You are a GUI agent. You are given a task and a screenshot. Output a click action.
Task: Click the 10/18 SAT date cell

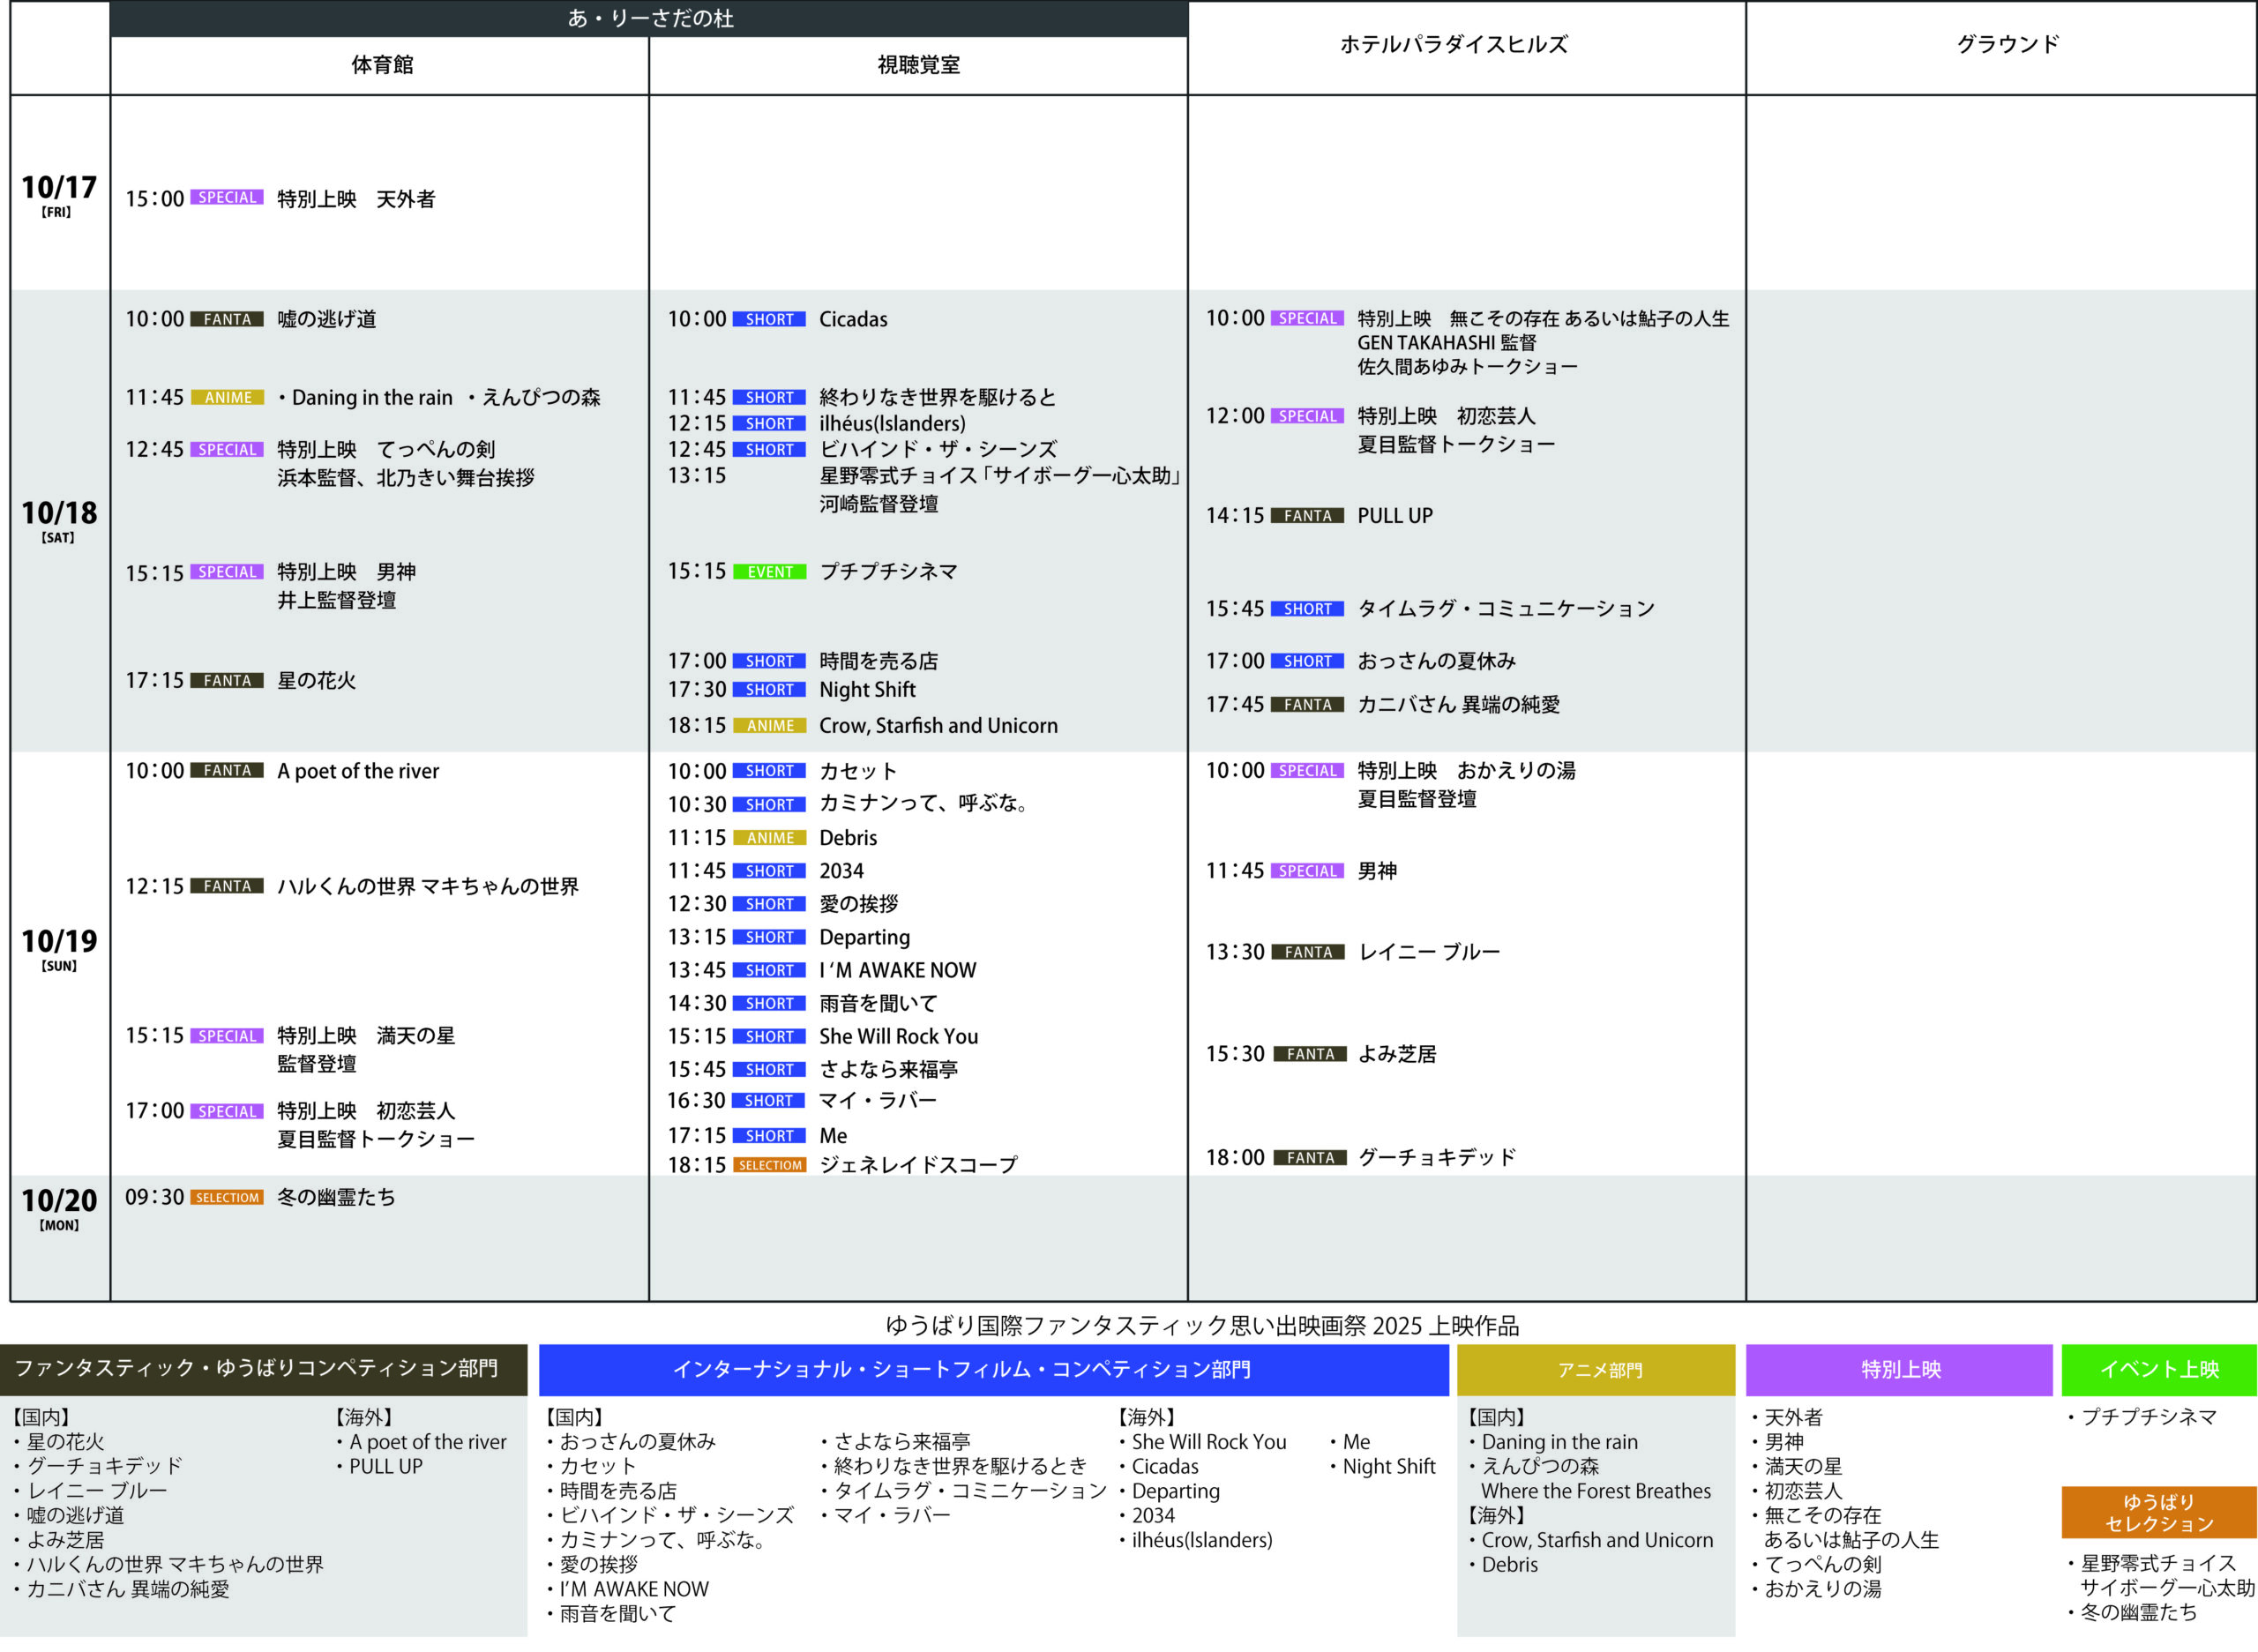click(x=59, y=521)
